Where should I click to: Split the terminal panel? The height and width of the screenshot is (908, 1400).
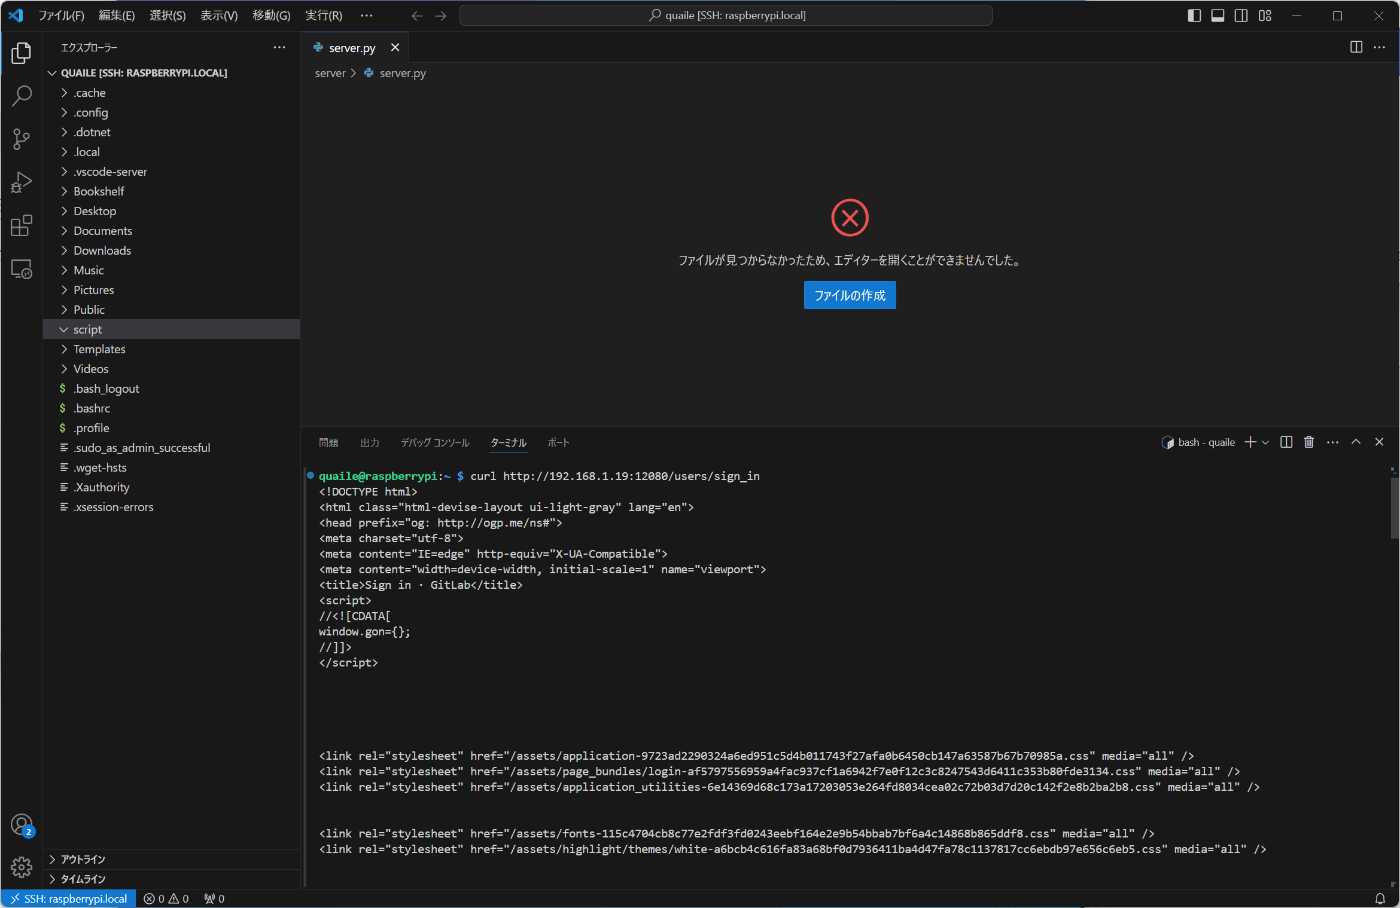pos(1286,442)
